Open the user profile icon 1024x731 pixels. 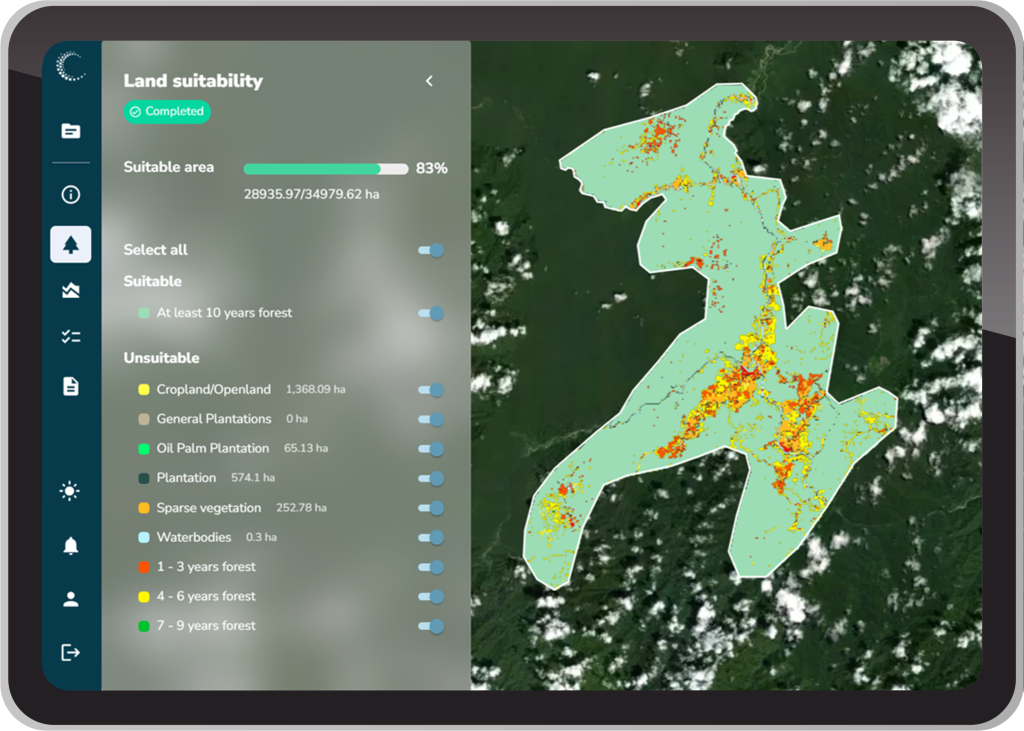[70, 600]
